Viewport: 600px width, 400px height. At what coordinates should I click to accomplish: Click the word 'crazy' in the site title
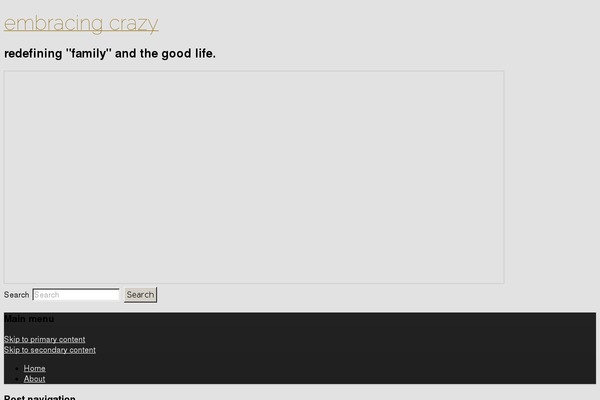coord(134,24)
